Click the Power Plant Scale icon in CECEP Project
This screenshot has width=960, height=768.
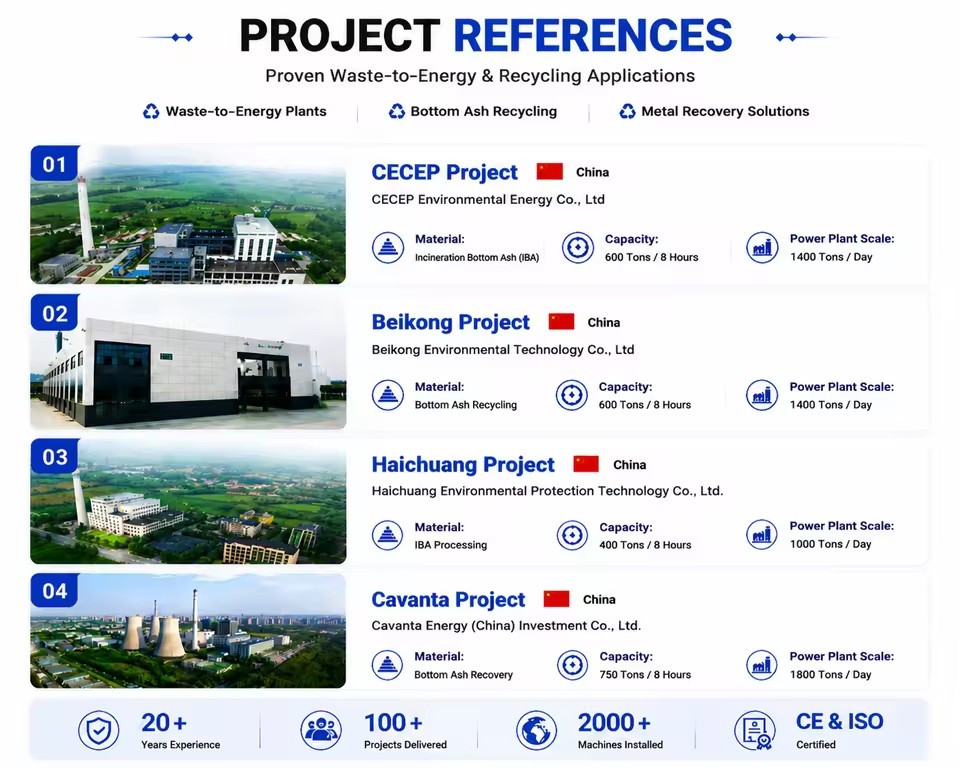[762, 247]
